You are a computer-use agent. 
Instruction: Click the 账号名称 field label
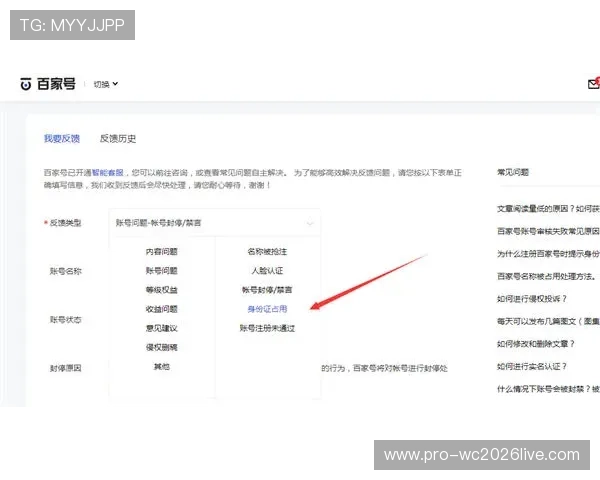65,271
